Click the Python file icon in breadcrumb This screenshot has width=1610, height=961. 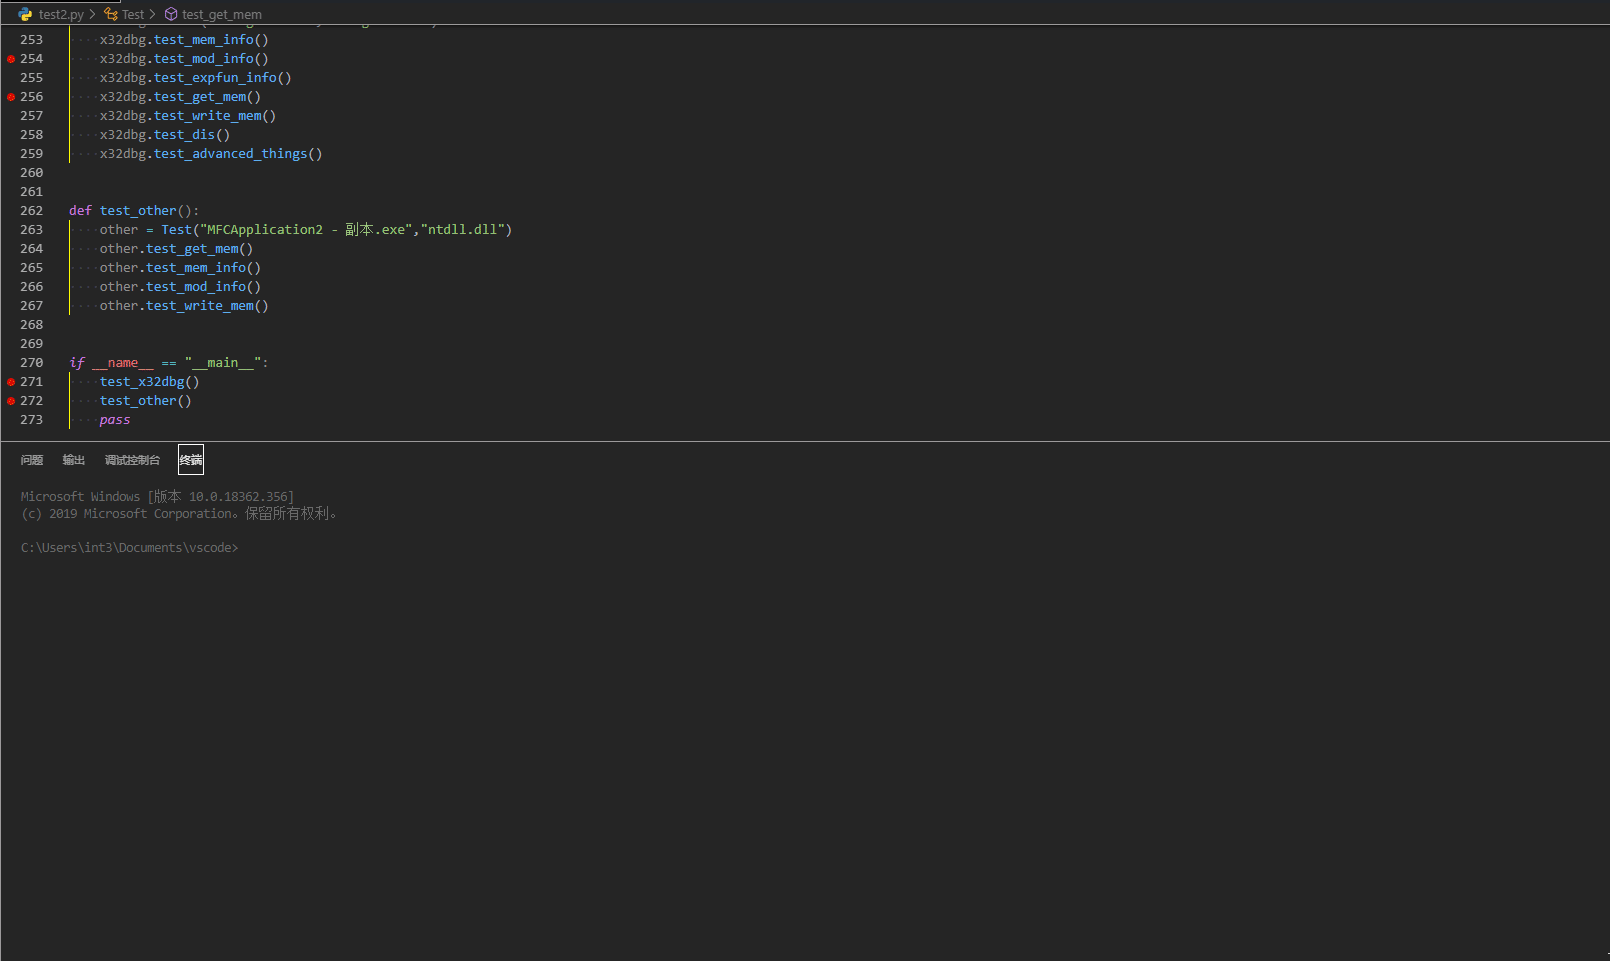coord(25,14)
